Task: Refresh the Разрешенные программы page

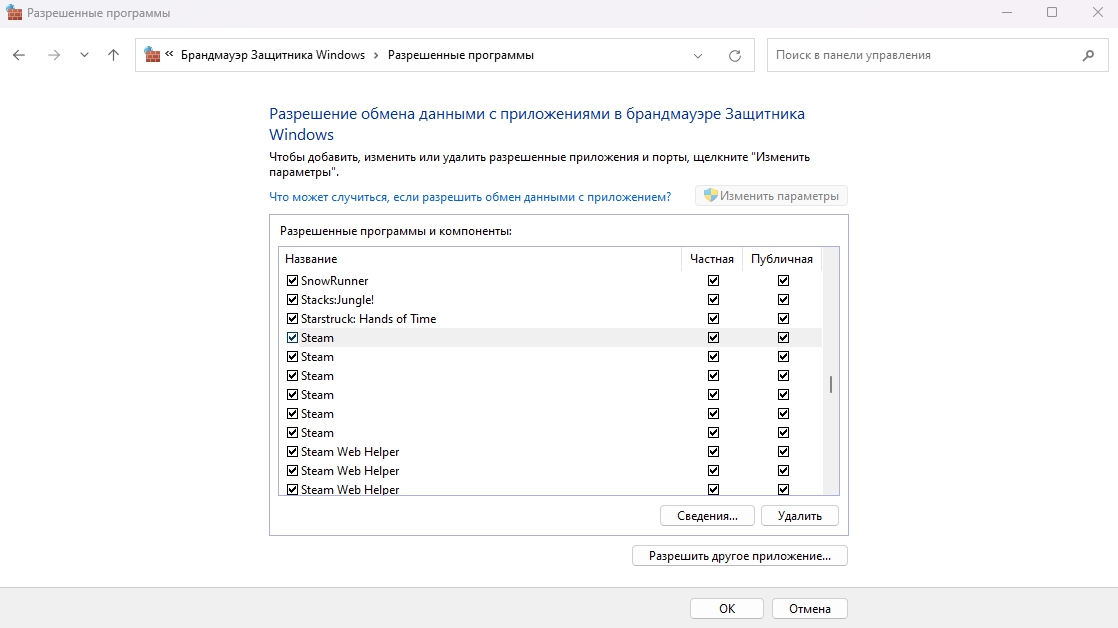Action: point(734,56)
